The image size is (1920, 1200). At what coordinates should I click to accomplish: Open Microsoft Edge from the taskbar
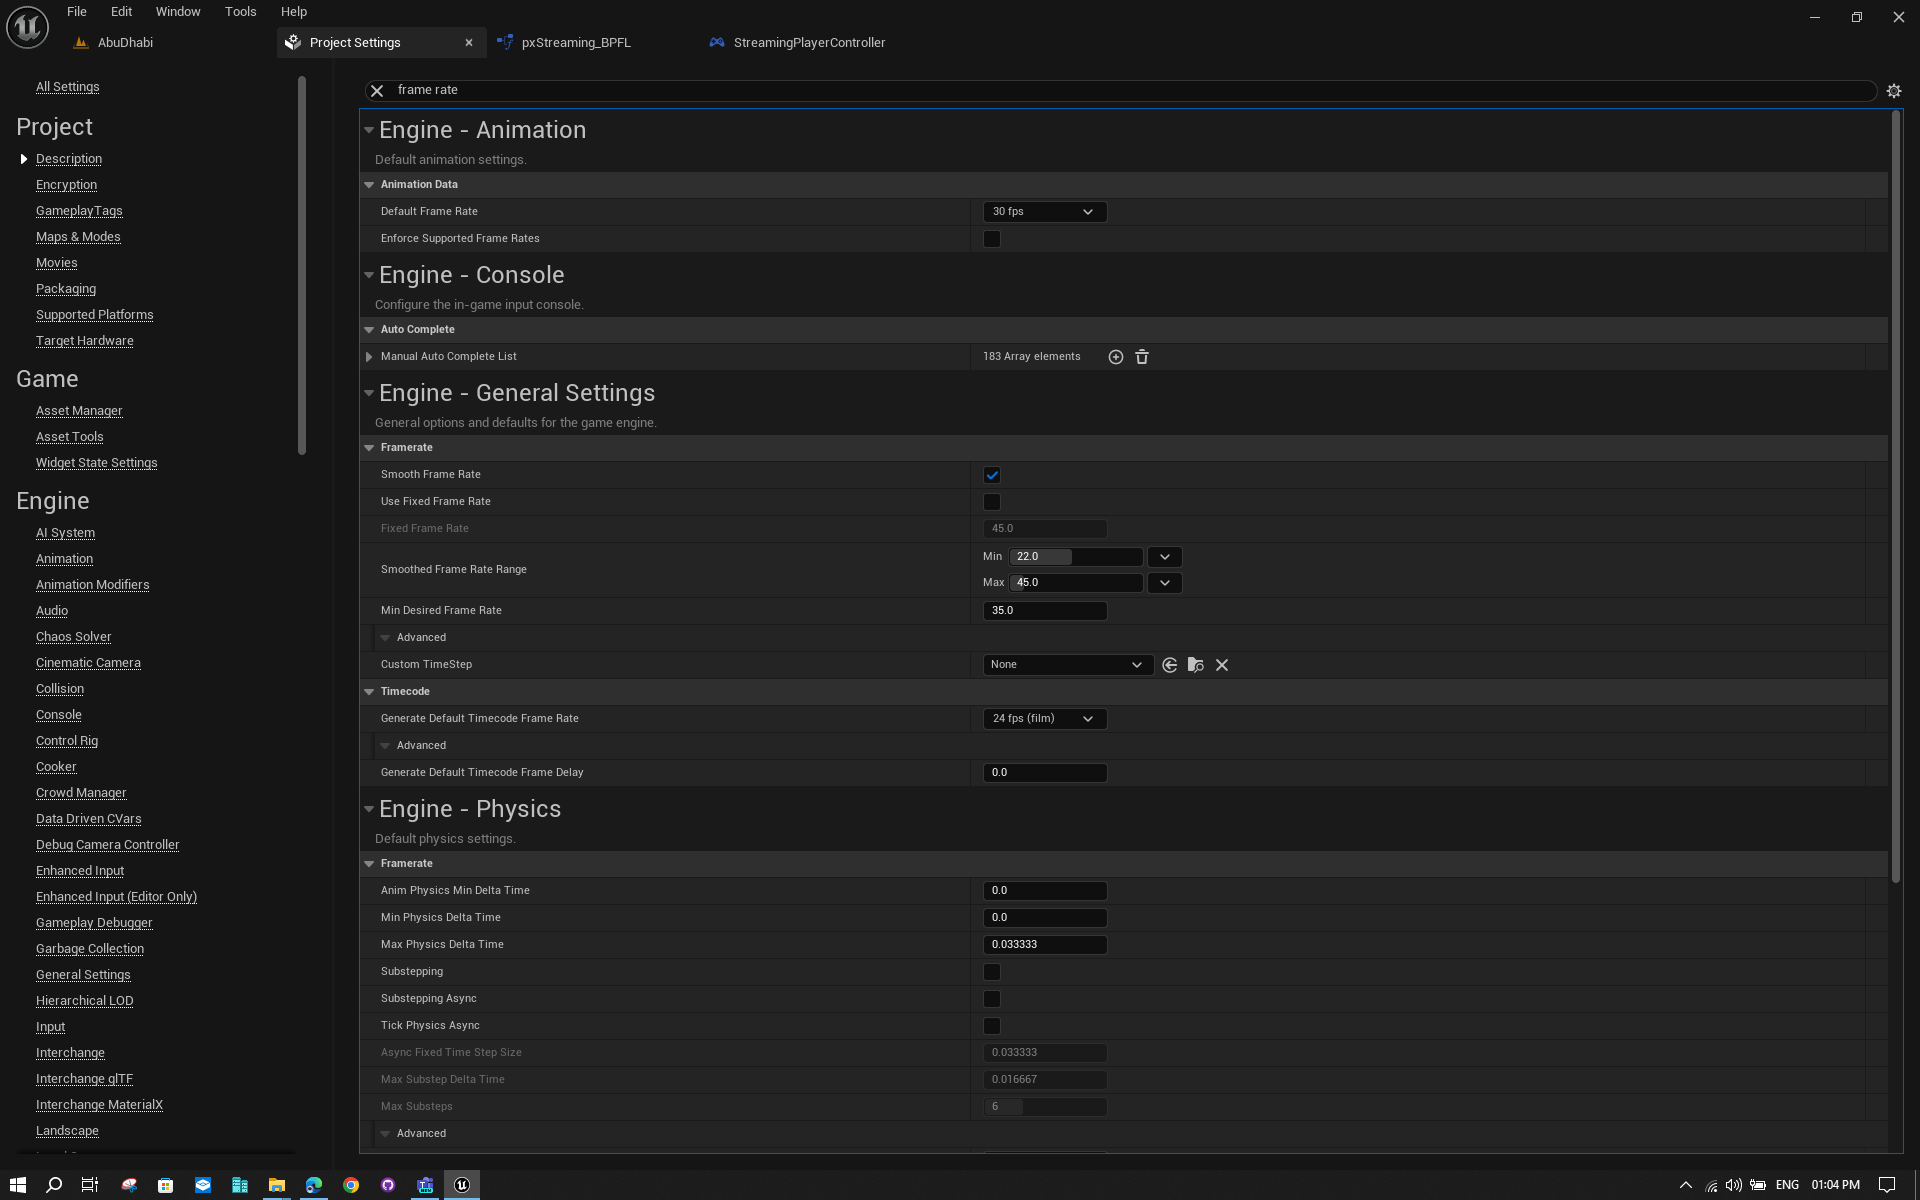tap(314, 1185)
